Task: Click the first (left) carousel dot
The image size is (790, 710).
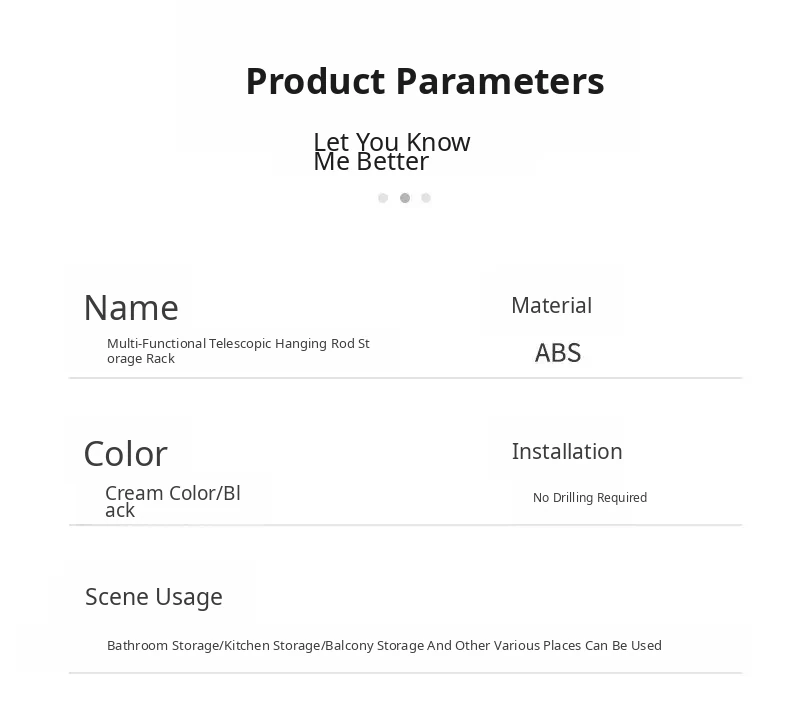Action: [383, 198]
